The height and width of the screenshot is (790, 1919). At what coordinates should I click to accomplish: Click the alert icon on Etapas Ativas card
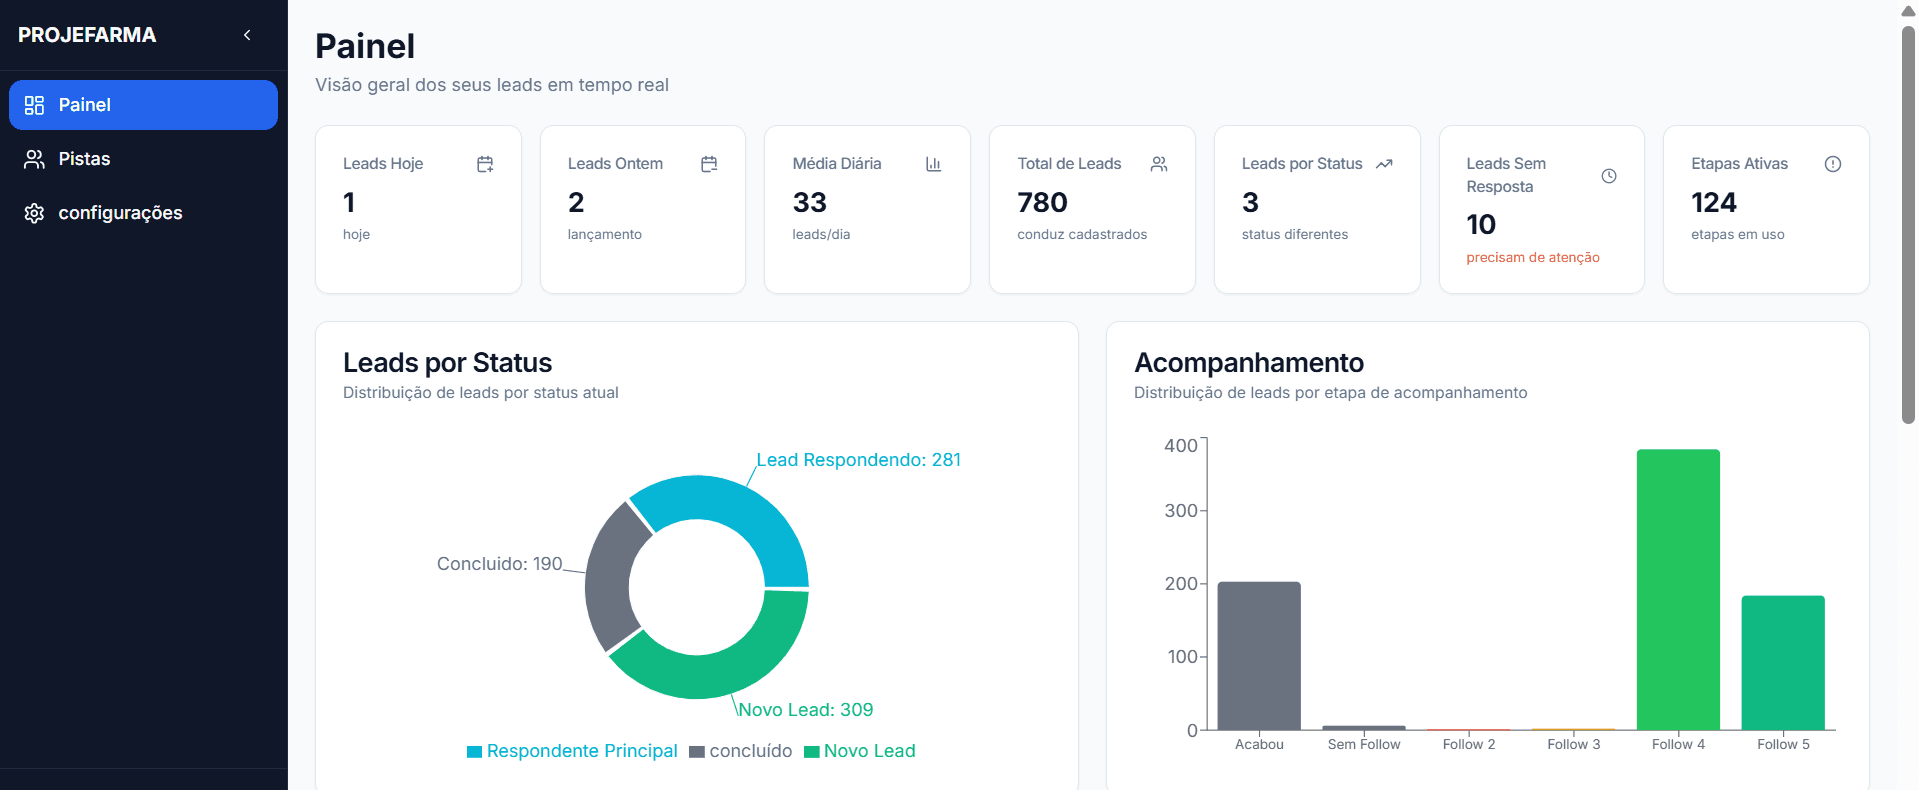[x=1833, y=164]
